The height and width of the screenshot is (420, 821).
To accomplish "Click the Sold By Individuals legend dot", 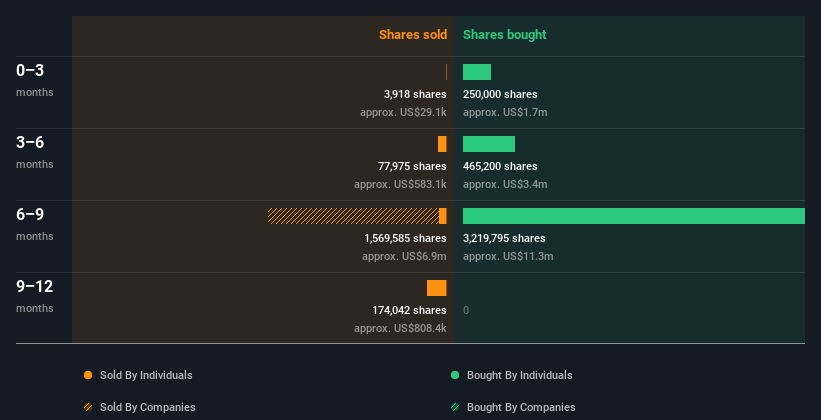I will [x=88, y=375].
